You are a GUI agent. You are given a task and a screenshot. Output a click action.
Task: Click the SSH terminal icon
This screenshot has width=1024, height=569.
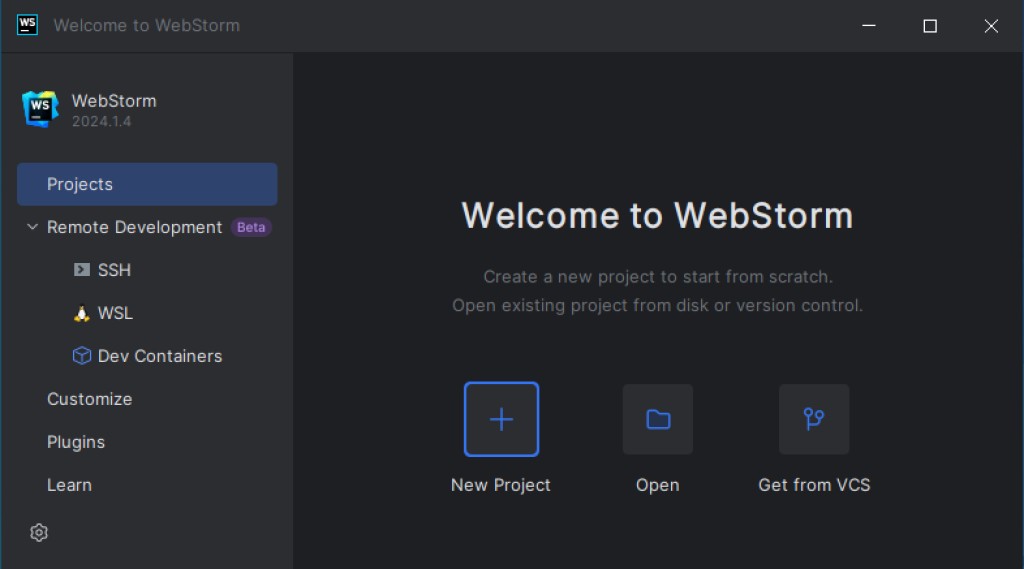[82, 270]
